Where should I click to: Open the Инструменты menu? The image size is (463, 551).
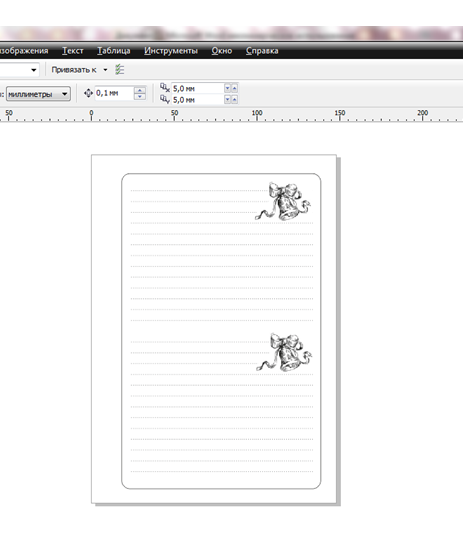click(171, 51)
